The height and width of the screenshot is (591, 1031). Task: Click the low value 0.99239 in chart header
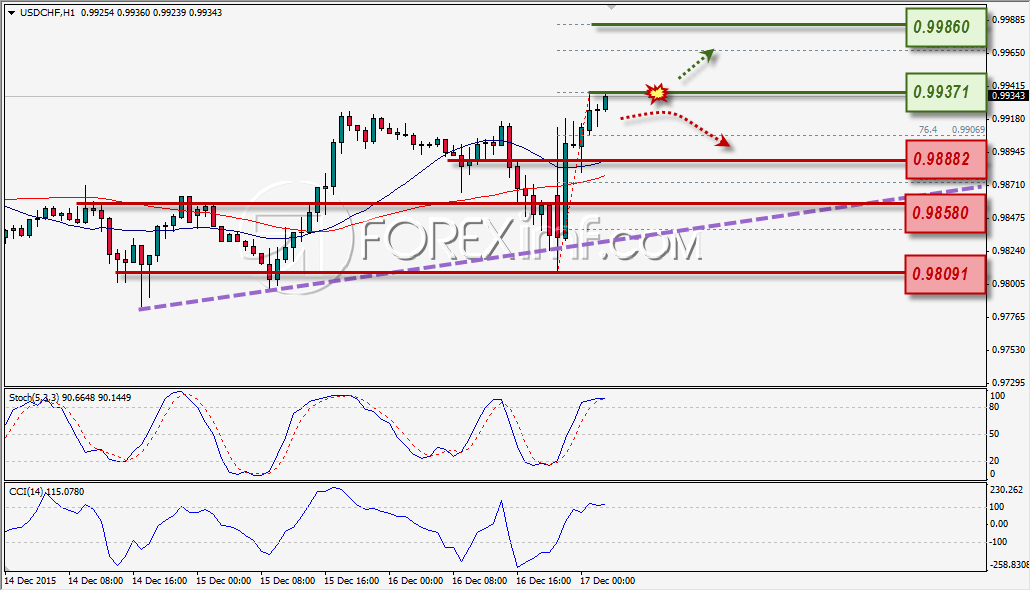pyautogui.click(x=170, y=12)
